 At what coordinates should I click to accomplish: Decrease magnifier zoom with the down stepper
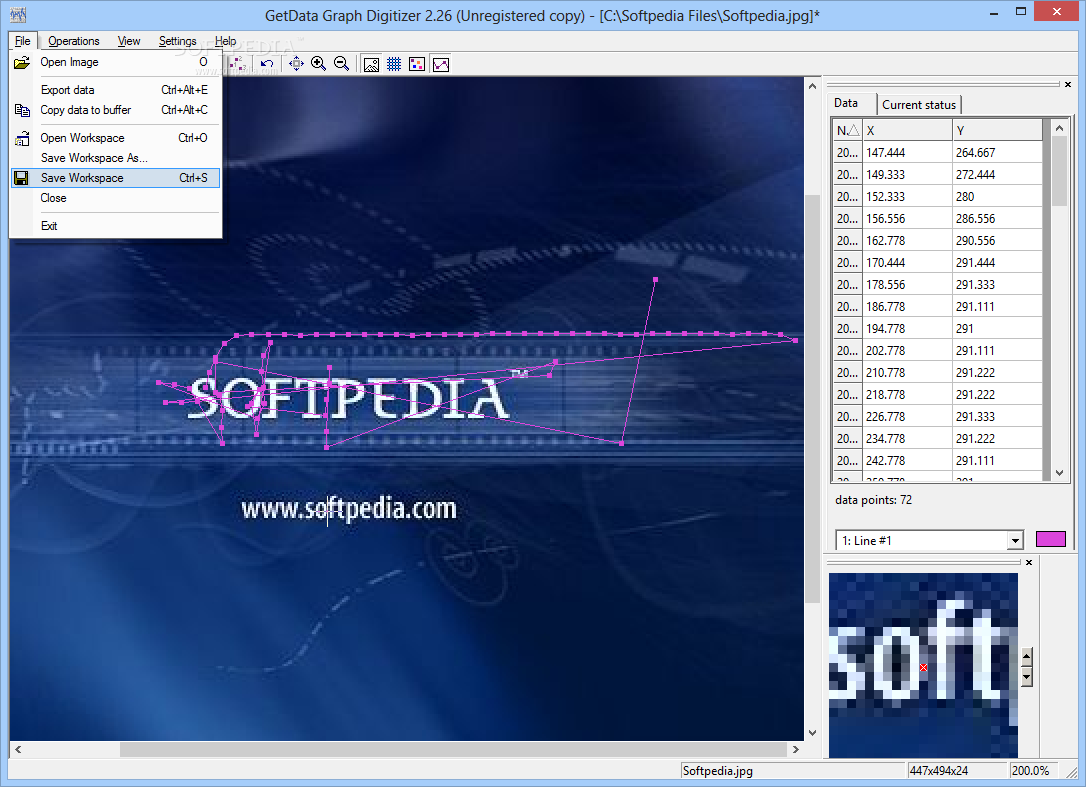tap(1026, 677)
